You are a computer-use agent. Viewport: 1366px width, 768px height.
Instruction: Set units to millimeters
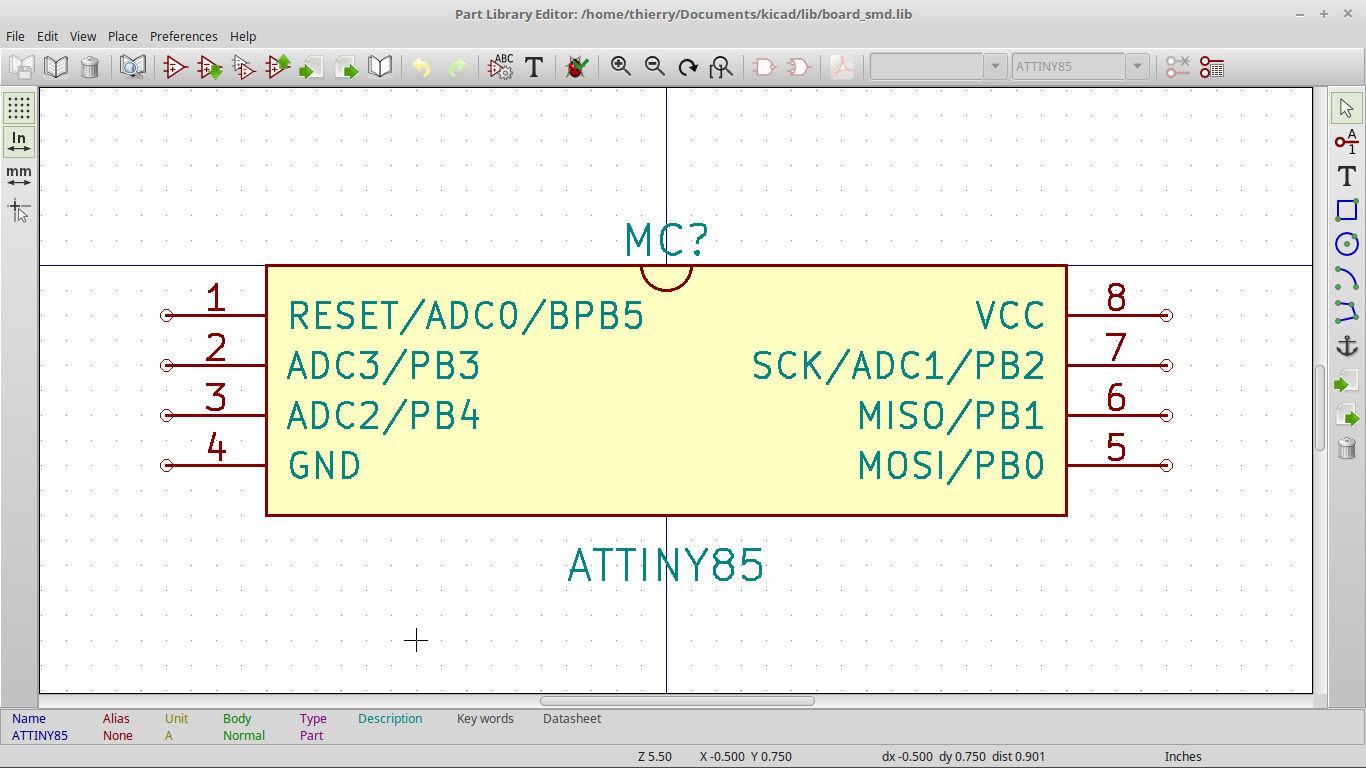tap(19, 176)
